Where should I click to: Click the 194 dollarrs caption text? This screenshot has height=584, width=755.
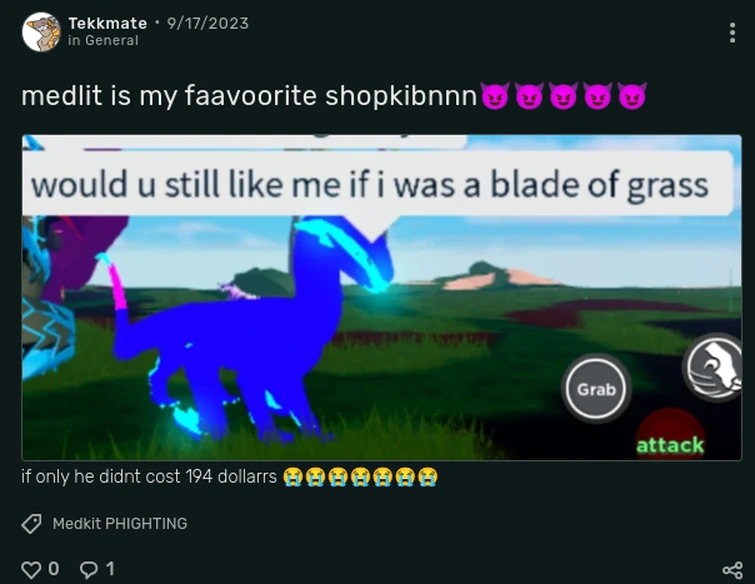coord(149,477)
